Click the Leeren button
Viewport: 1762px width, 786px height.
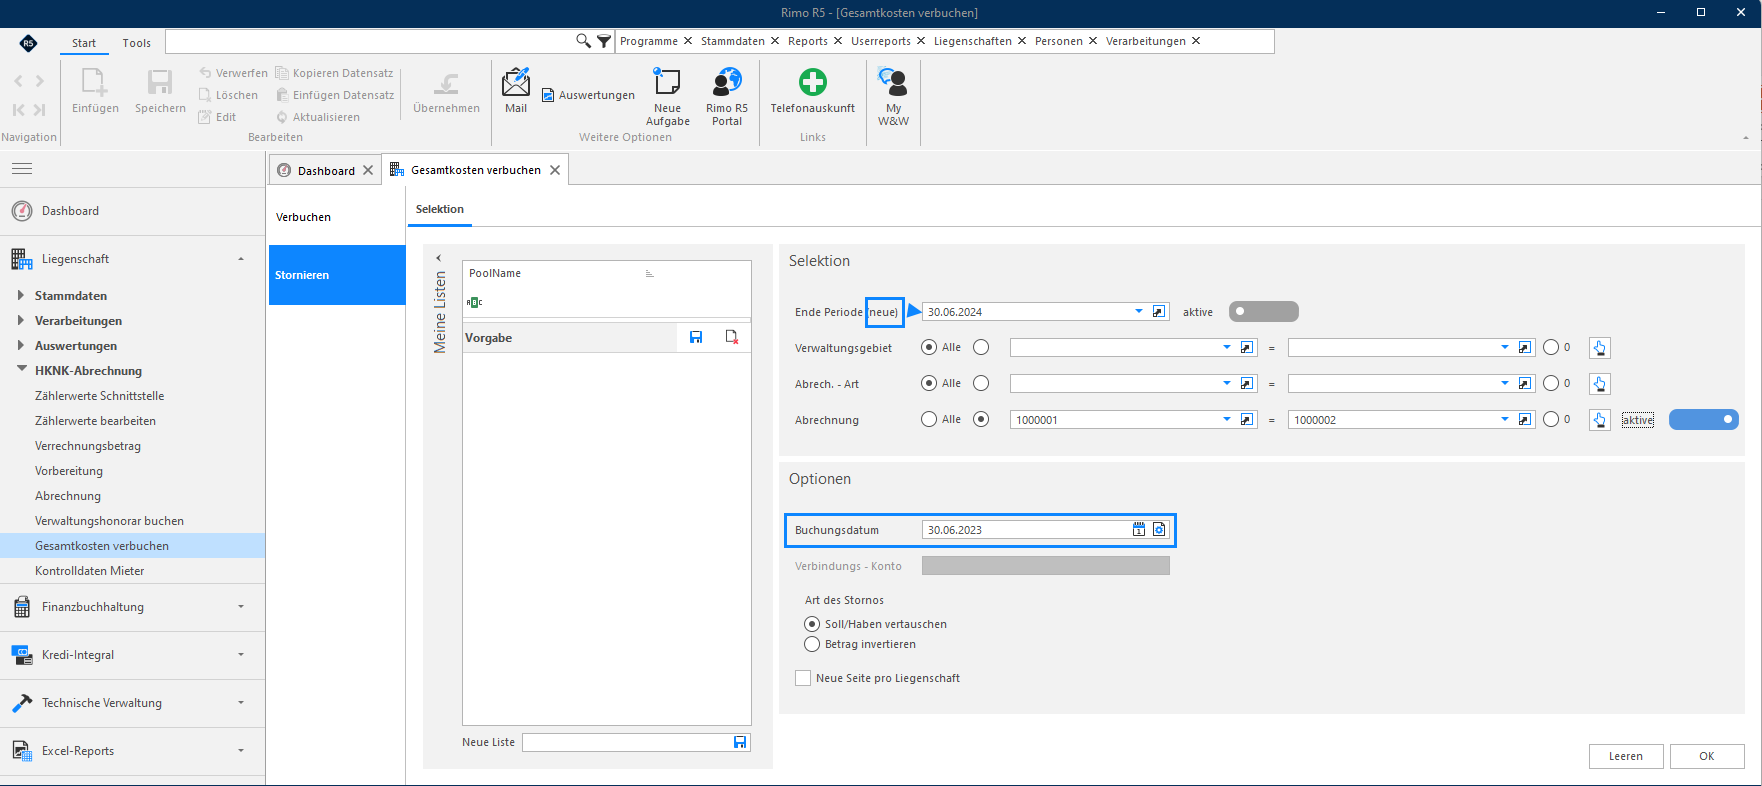click(1626, 756)
